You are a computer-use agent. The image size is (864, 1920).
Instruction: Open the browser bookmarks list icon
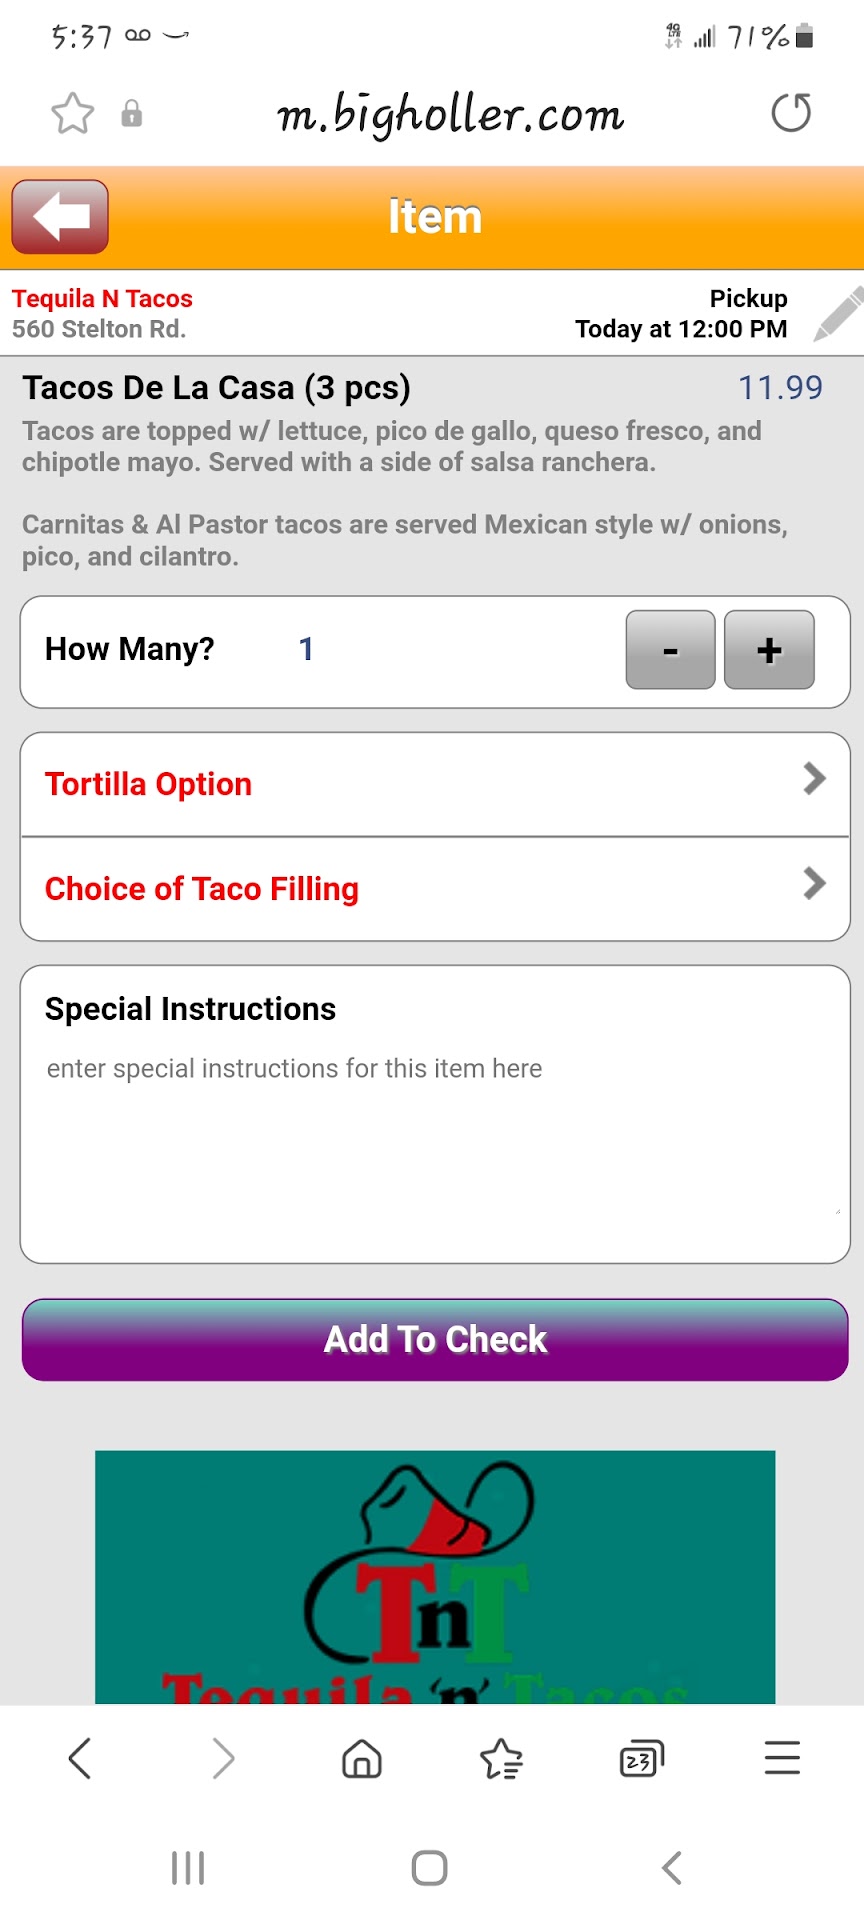click(x=501, y=1758)
